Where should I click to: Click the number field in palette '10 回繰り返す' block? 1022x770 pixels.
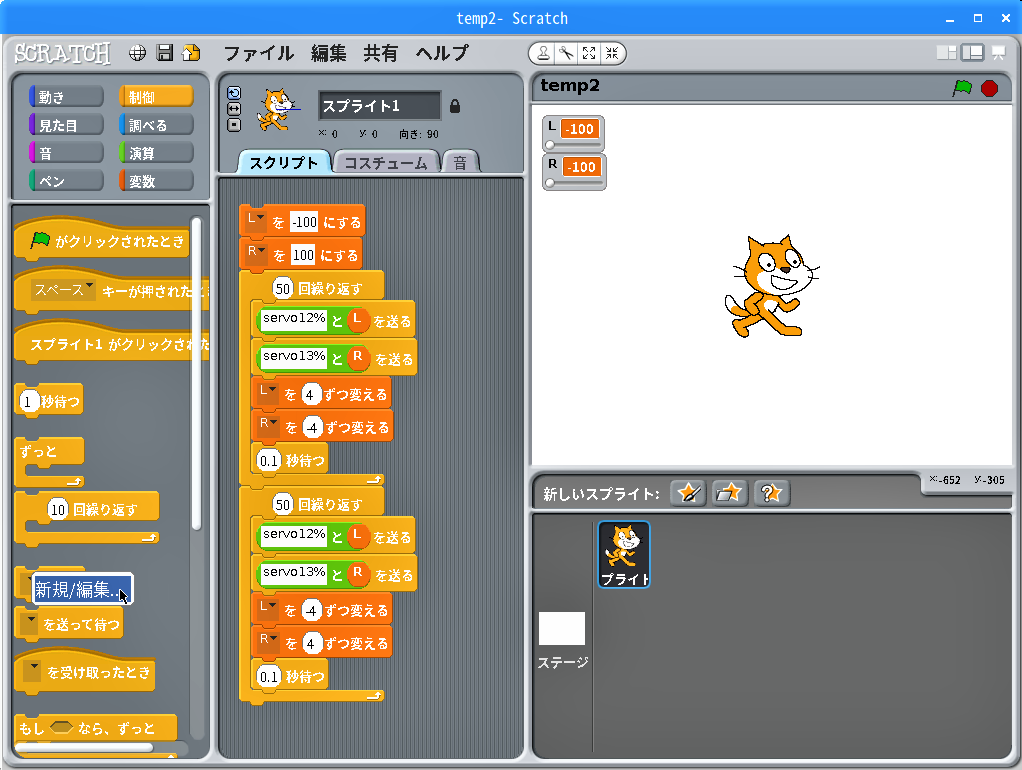[x=58, y=509]
